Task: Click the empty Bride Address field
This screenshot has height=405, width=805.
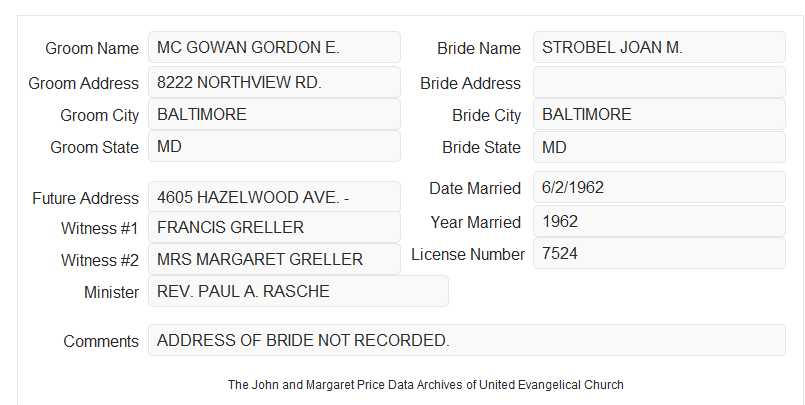Action: click(659, 82)
